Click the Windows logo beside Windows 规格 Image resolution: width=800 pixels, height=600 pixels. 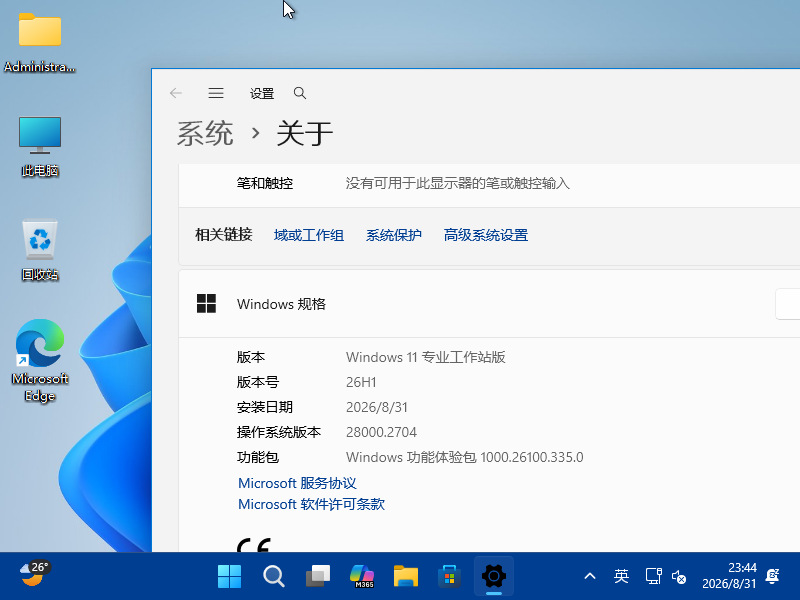(207, 304)
